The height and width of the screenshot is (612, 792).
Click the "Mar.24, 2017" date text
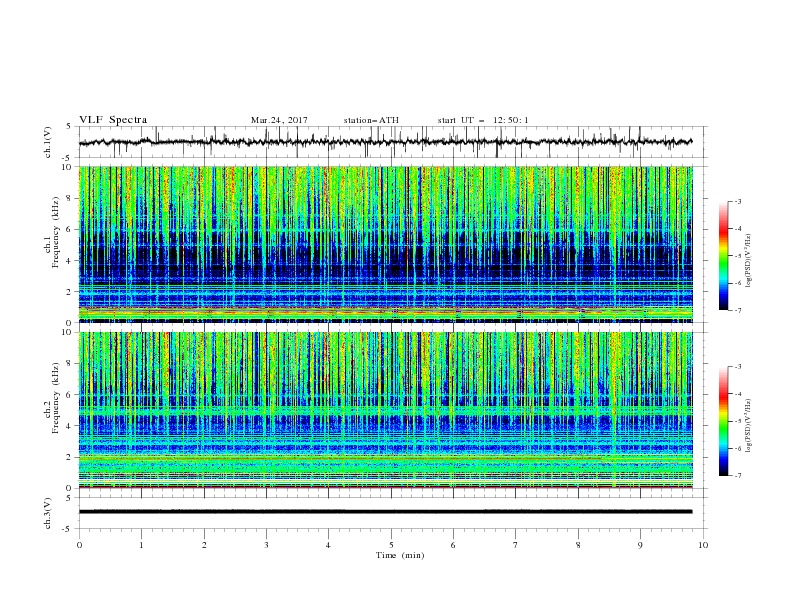279,120
